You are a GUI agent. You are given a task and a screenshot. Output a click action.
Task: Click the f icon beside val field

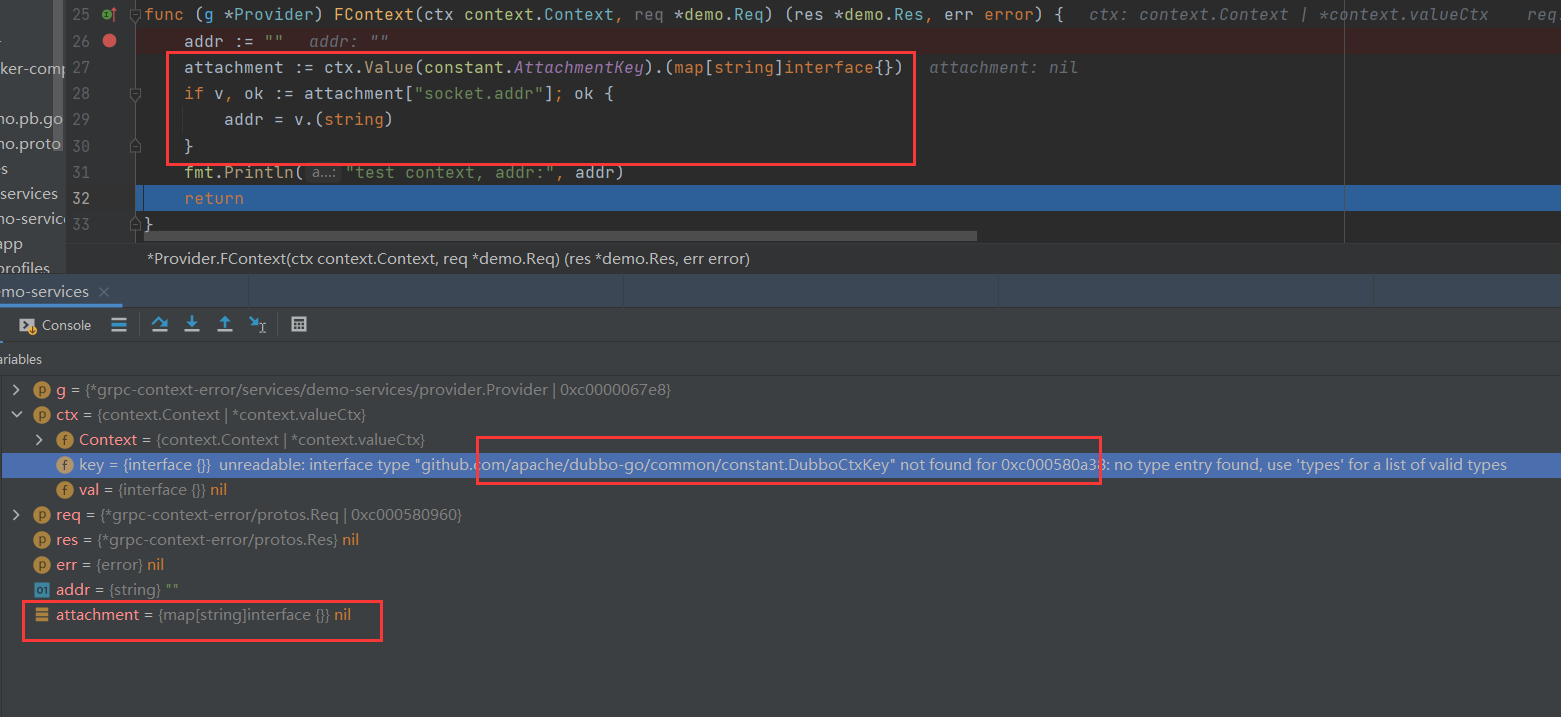tap(65, 490)
